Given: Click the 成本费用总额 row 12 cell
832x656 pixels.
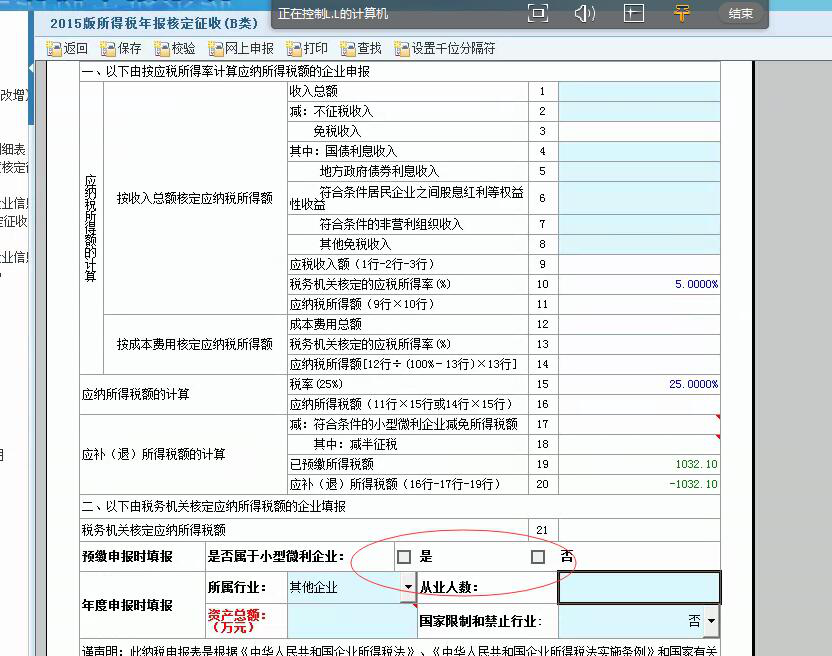Looking at the screenshot, I should pyautogui.click(x=638, y=324).
